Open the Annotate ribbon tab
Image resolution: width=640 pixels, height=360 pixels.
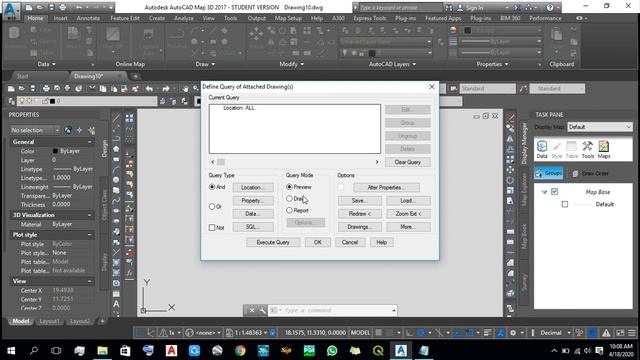click(88, 18)
